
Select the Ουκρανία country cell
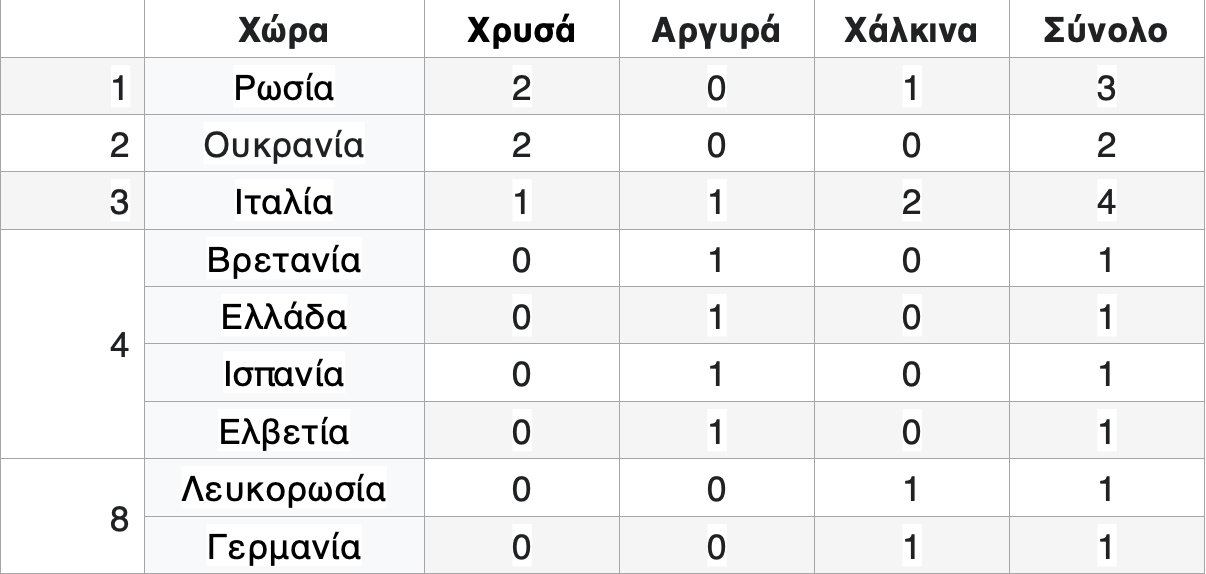tap(283, 145)
